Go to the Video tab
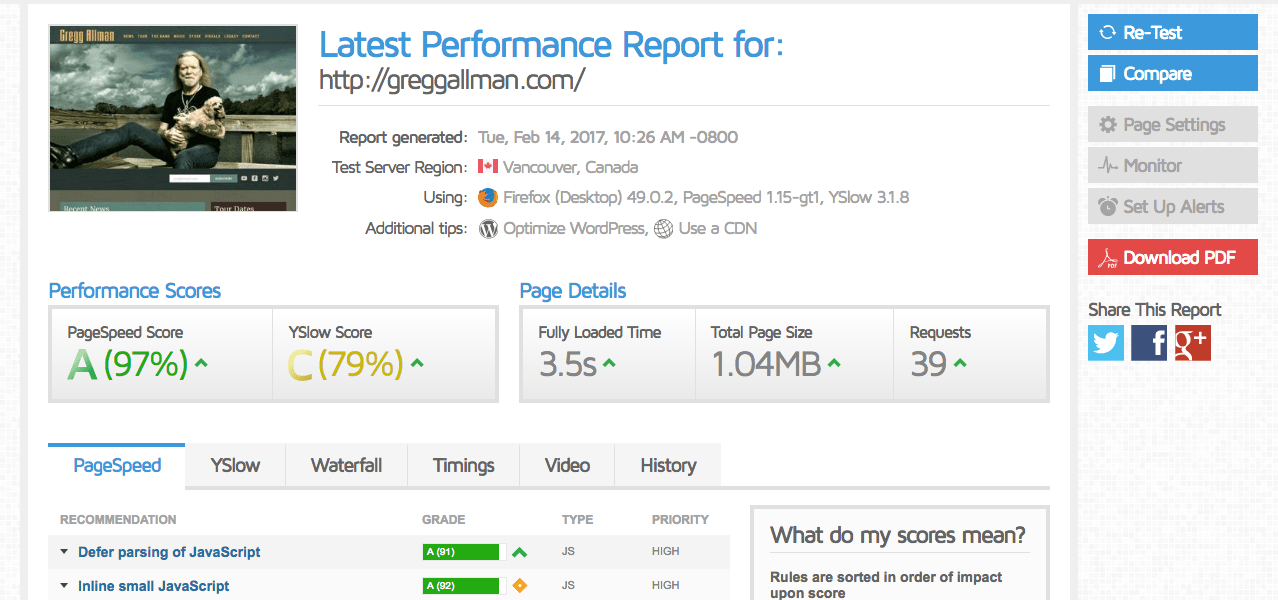 point(567,466)
